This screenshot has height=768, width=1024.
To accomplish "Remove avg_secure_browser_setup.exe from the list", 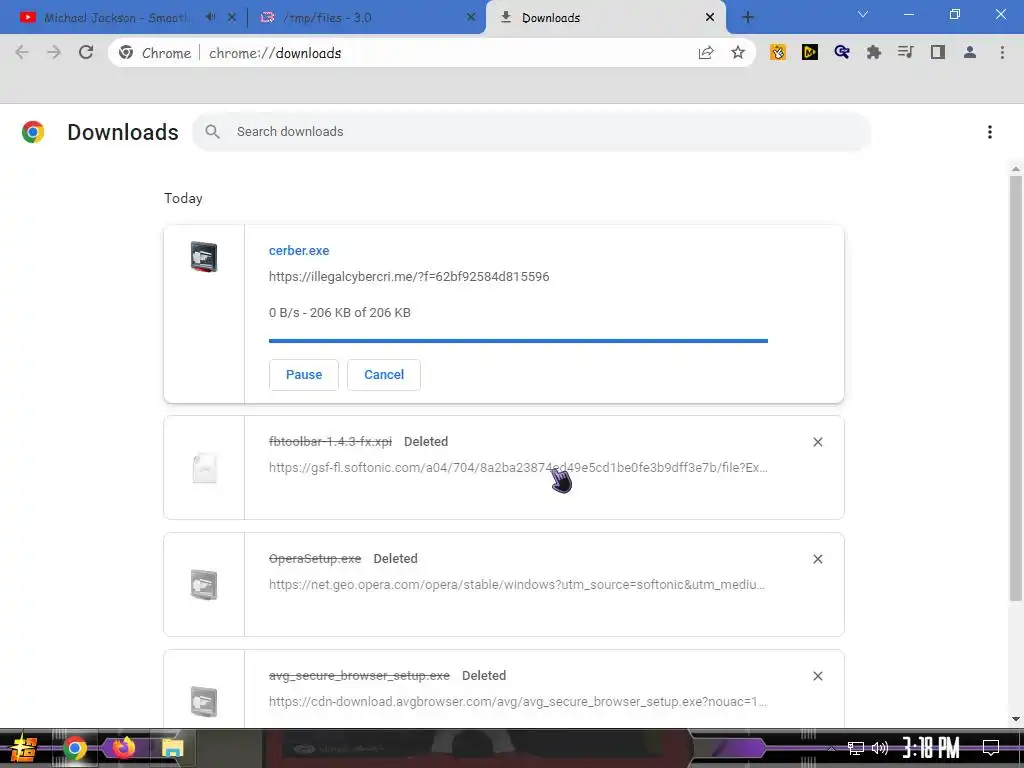I will pyautogui.click(x=818, y=676).
